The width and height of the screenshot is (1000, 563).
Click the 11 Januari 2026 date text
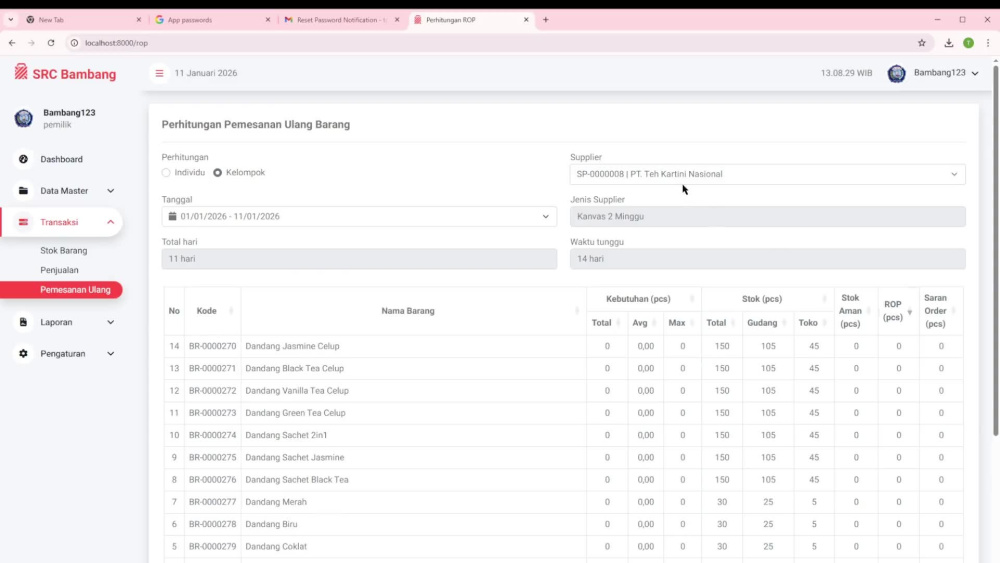[x=205, y=73]
